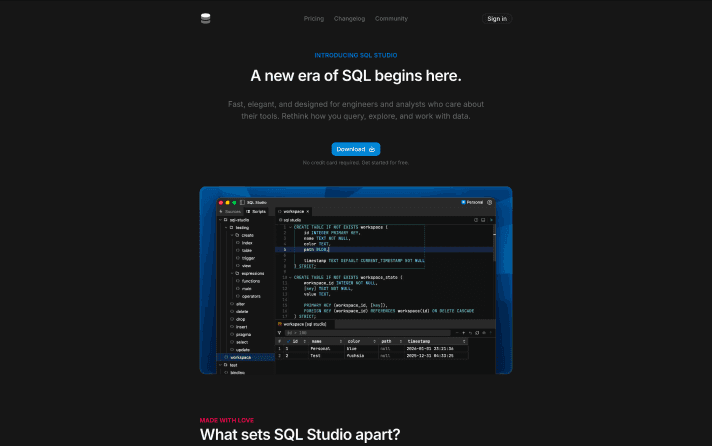Toggle the sidebar panel icon beside SQL Studio title

(242, 203)
